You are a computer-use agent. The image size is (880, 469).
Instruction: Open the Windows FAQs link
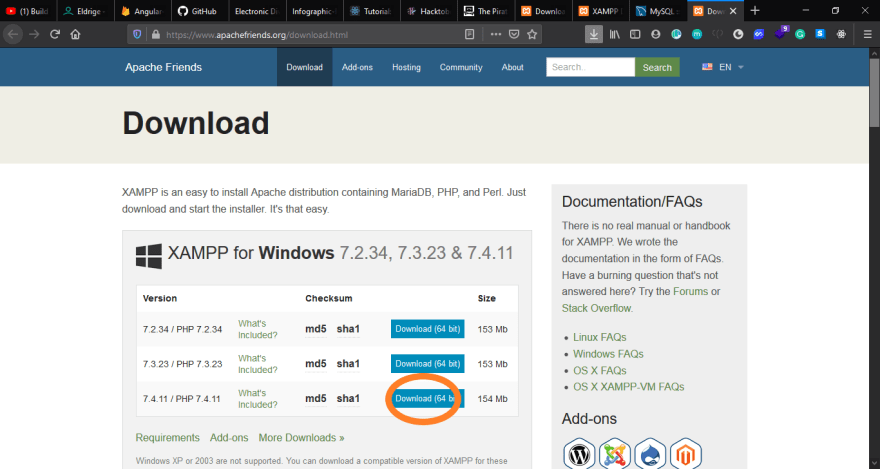click(x=608, y=354)
